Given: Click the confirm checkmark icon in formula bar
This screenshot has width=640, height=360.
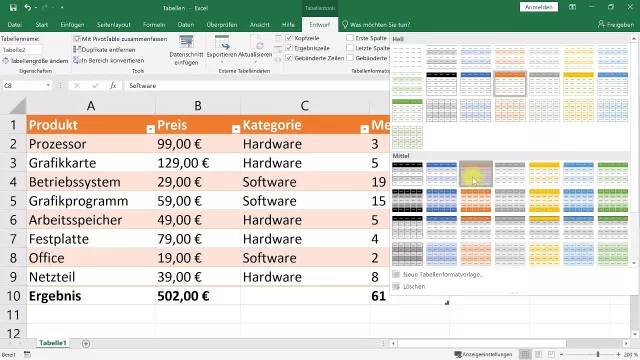Looking at the screenshot, I should (x=95, y=85).
